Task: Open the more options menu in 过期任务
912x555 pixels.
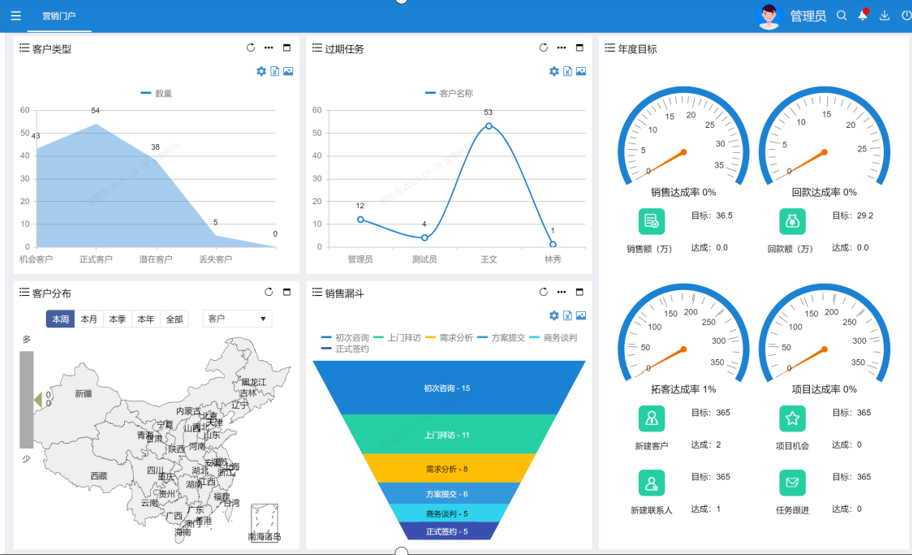Action: tap(562, 48)
